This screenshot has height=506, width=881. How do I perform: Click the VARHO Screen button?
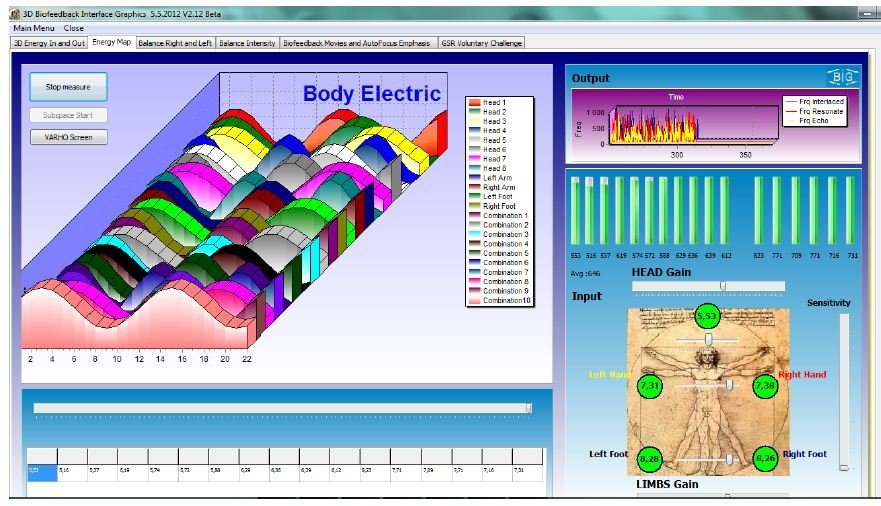click(68, 137)
